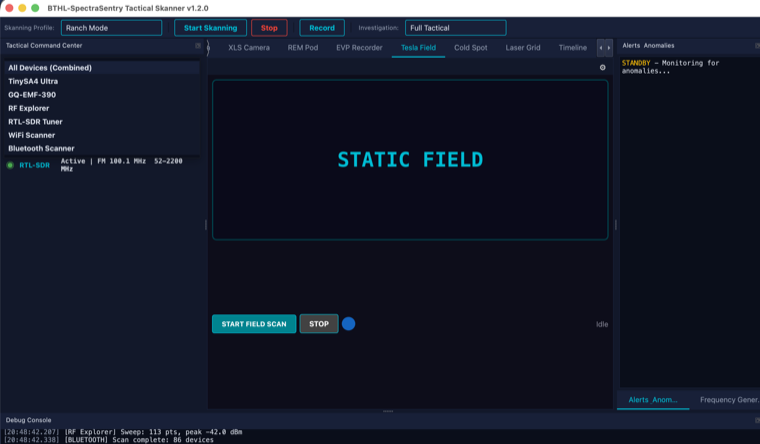This screenshot has height=444, width=760.
Task: Click the Active FM 100.1 MHz status text
Action: click(122, 165)
